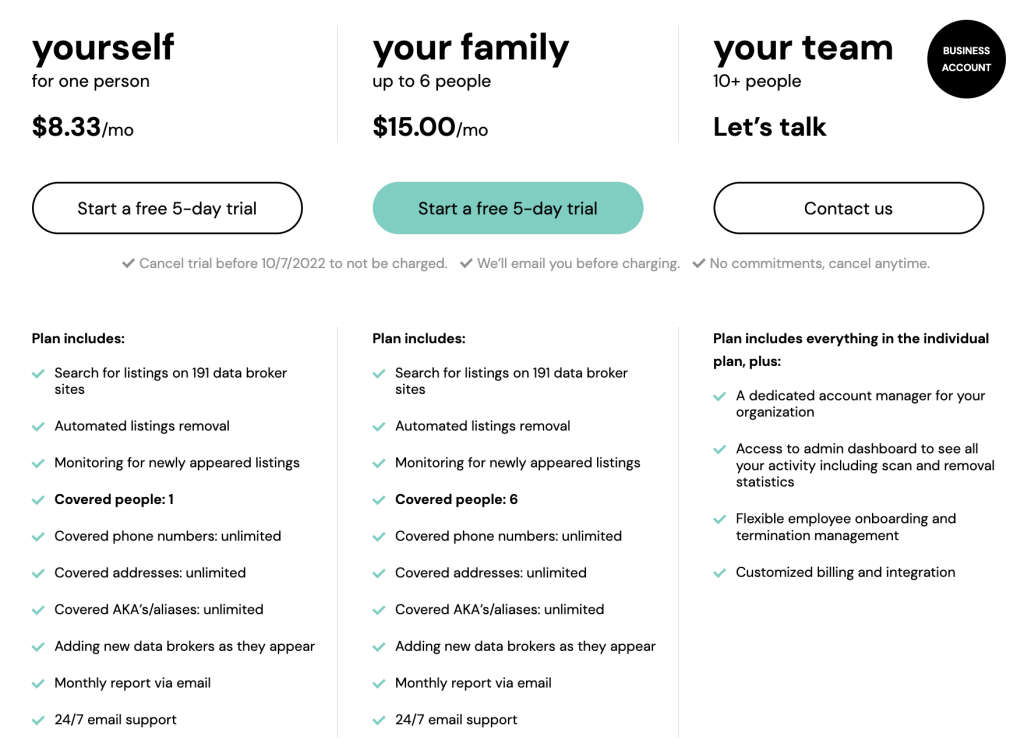This screenshot has height=747, width=1024.
Task: Select the your team plan title
Action: [803, 48]
